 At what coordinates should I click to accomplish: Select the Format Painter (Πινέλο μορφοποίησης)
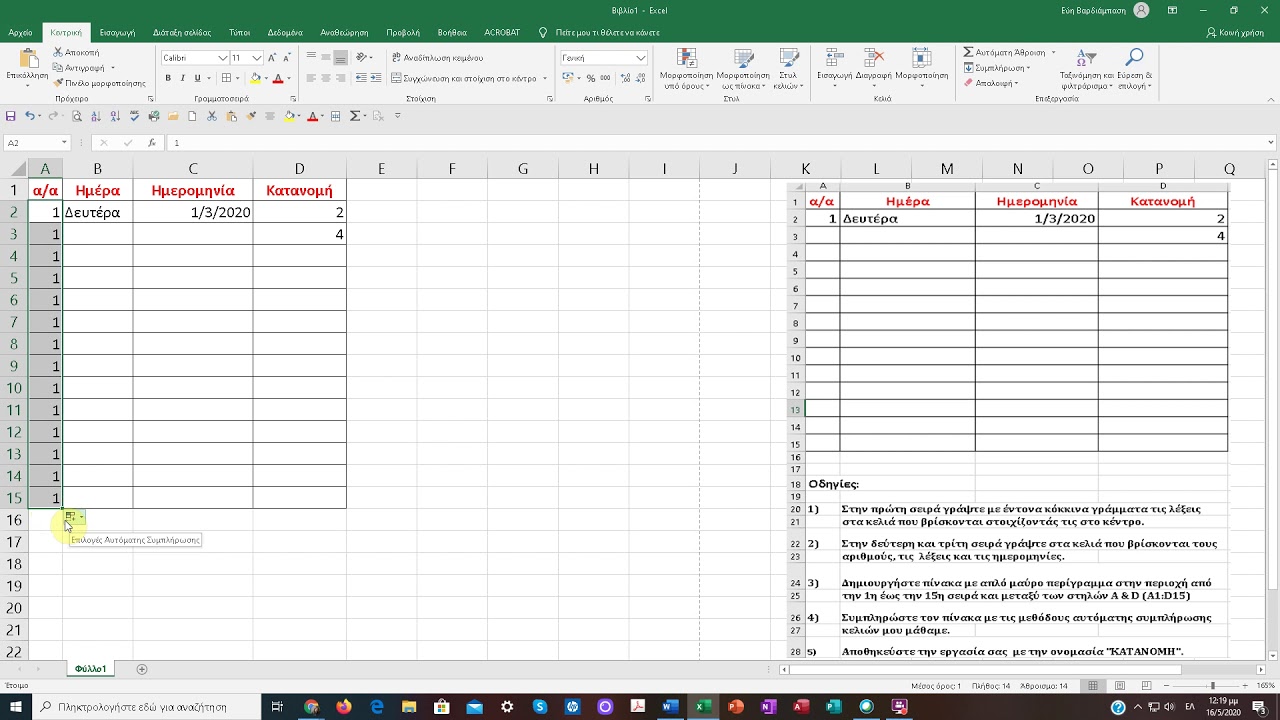pyautogui.click(x=99, y=83)
